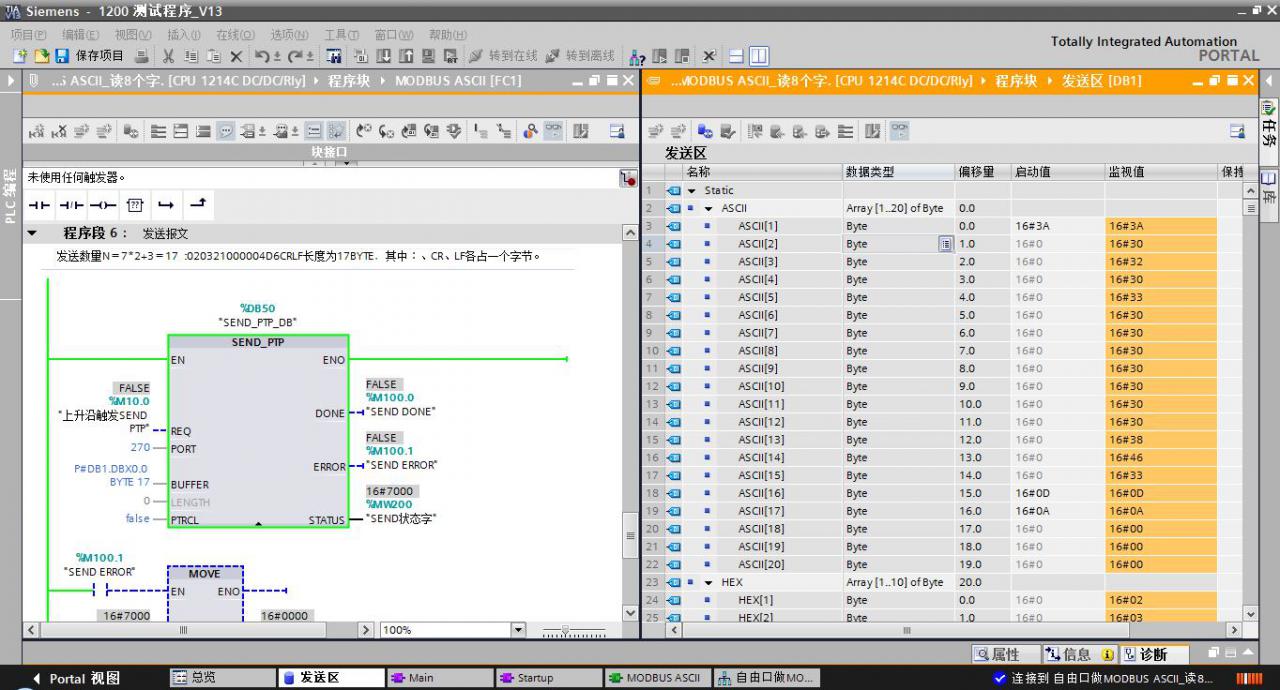Click the Go online (转到在线) button
This screenshot has height=690, width=1280.
504,56
